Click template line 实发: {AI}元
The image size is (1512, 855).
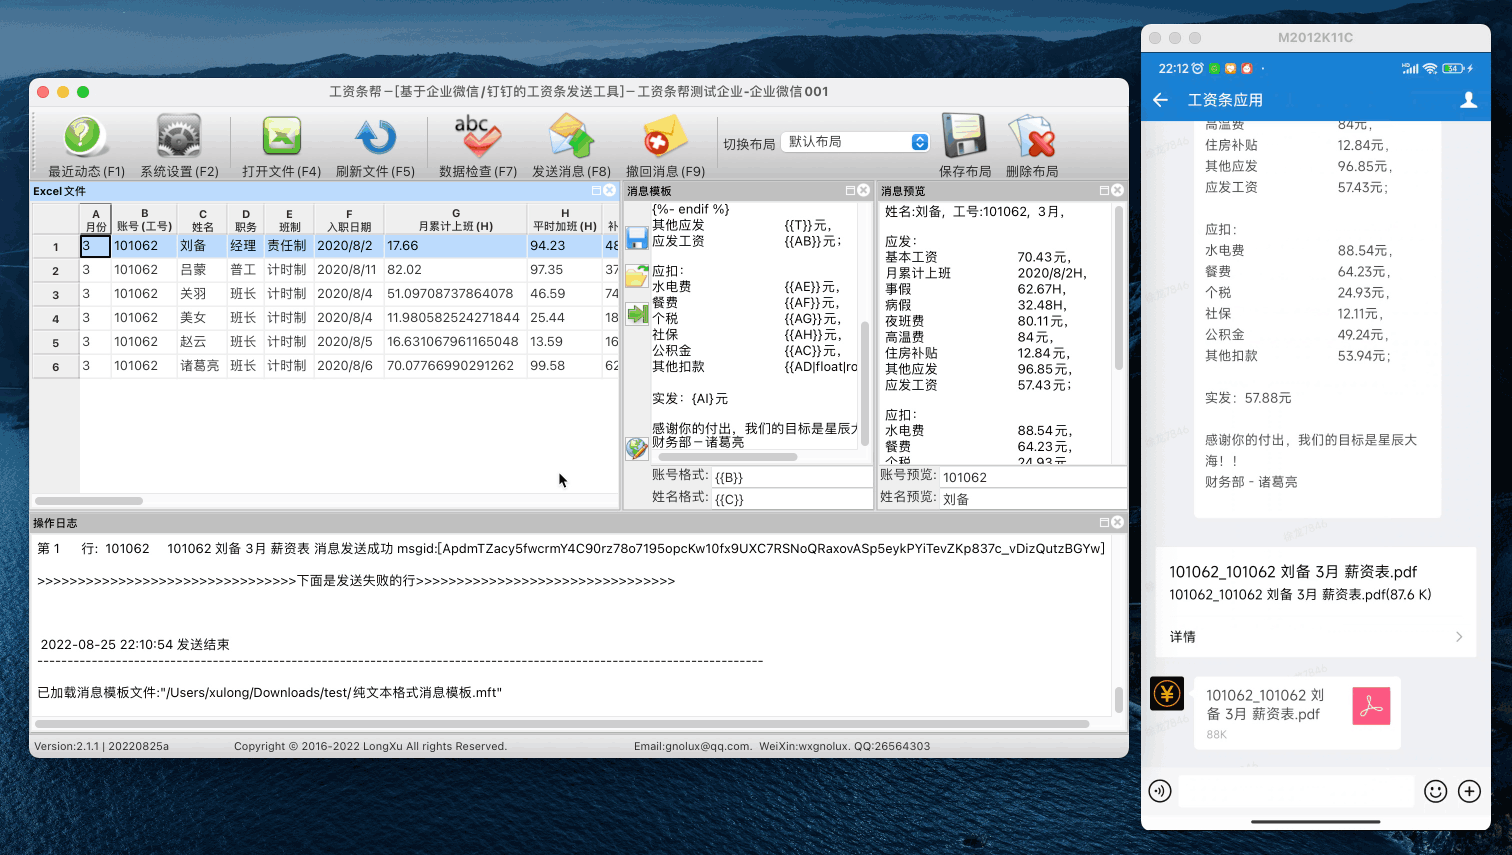click(x=690, y=399)
